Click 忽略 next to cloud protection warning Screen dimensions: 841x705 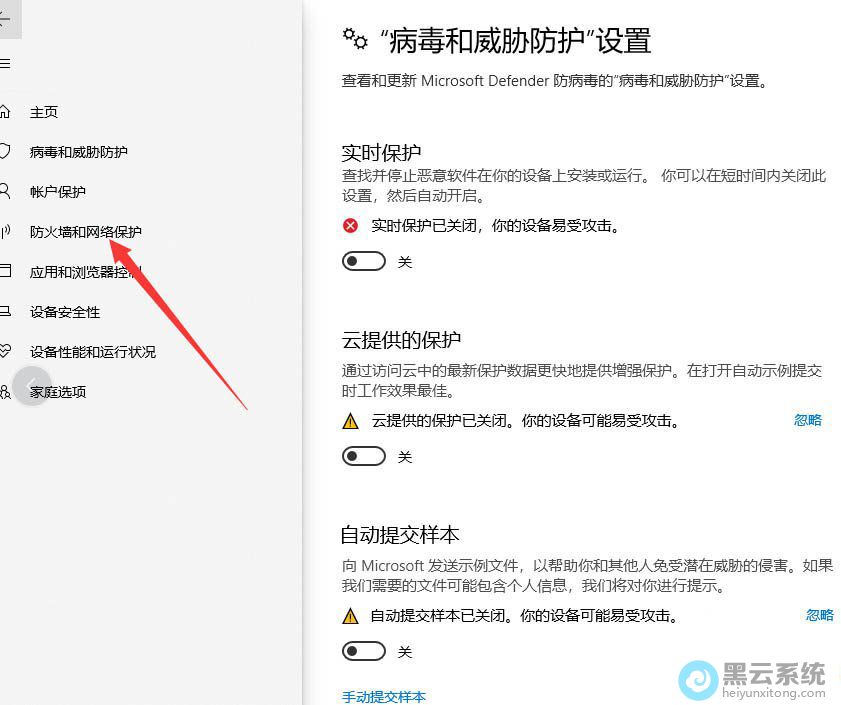point(808,420)
